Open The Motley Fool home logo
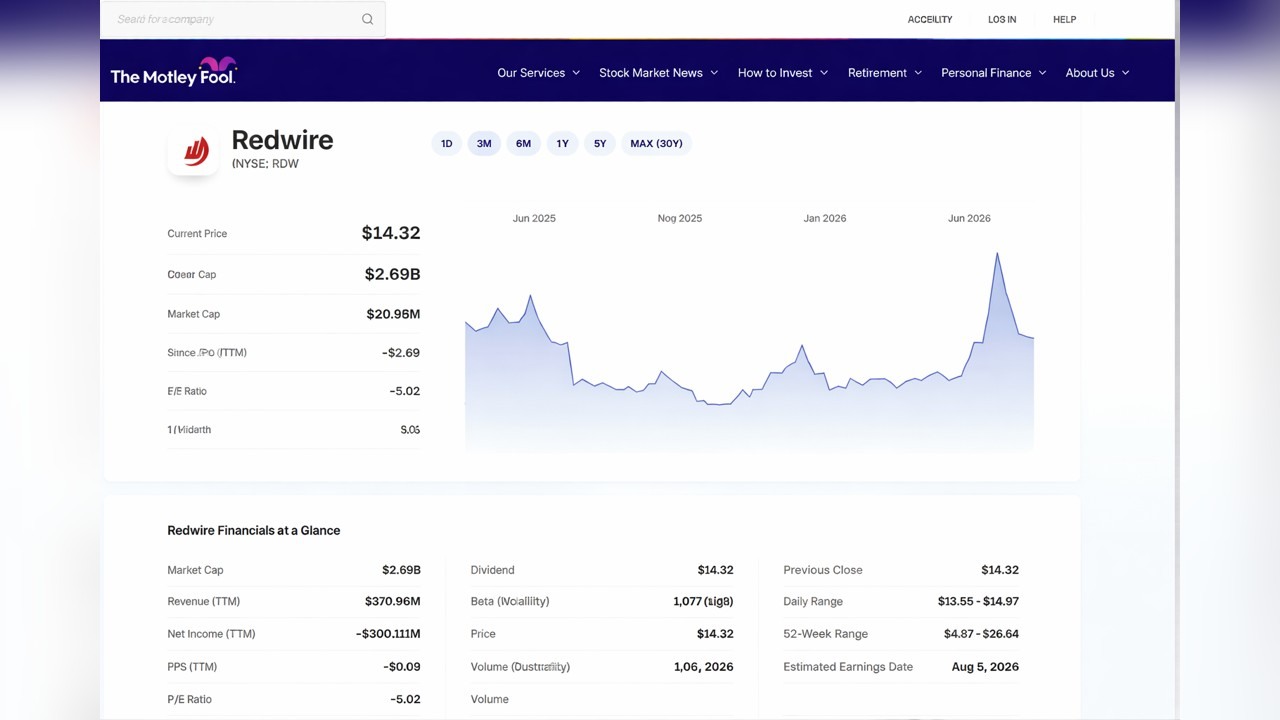 point(173,72)
